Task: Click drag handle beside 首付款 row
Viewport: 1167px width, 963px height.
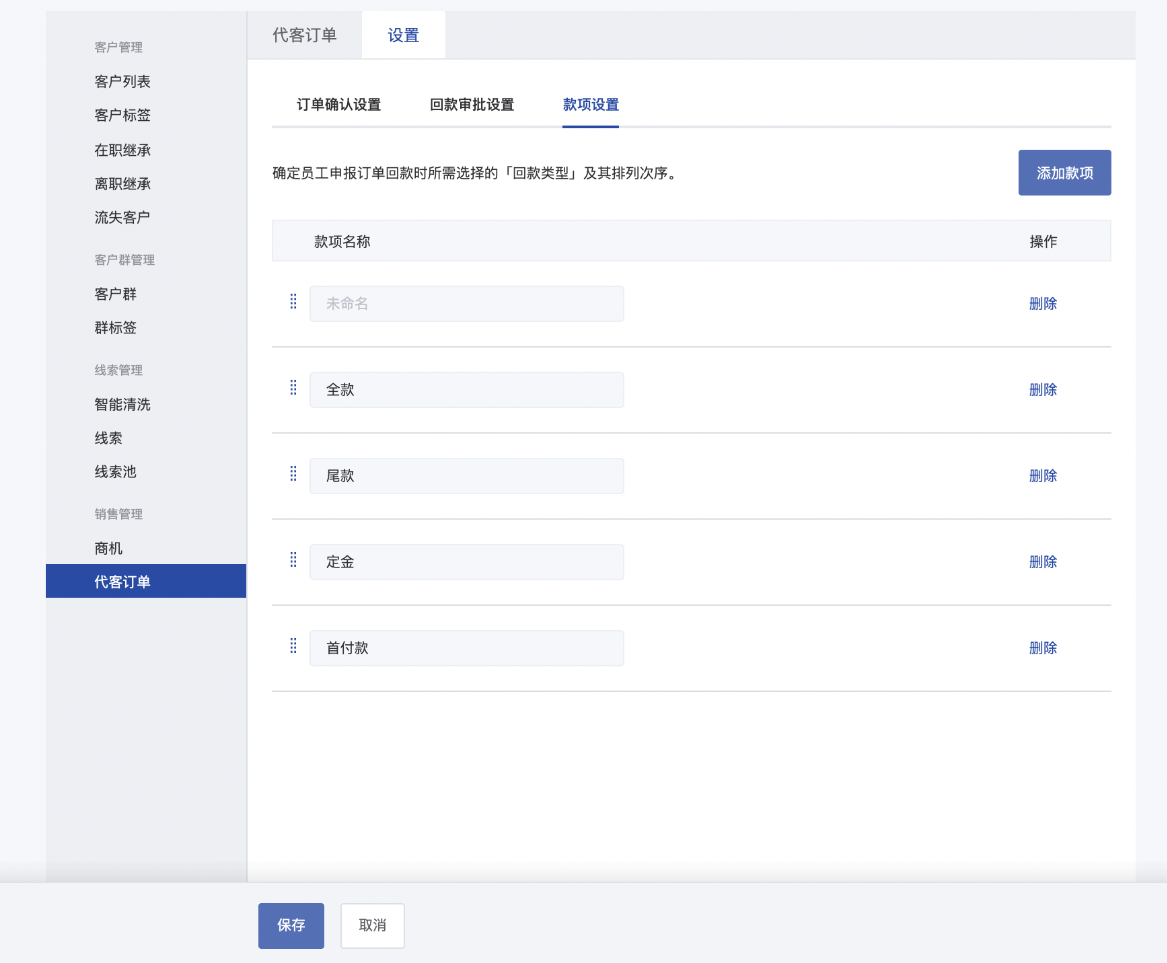Action: coord(293,646)
